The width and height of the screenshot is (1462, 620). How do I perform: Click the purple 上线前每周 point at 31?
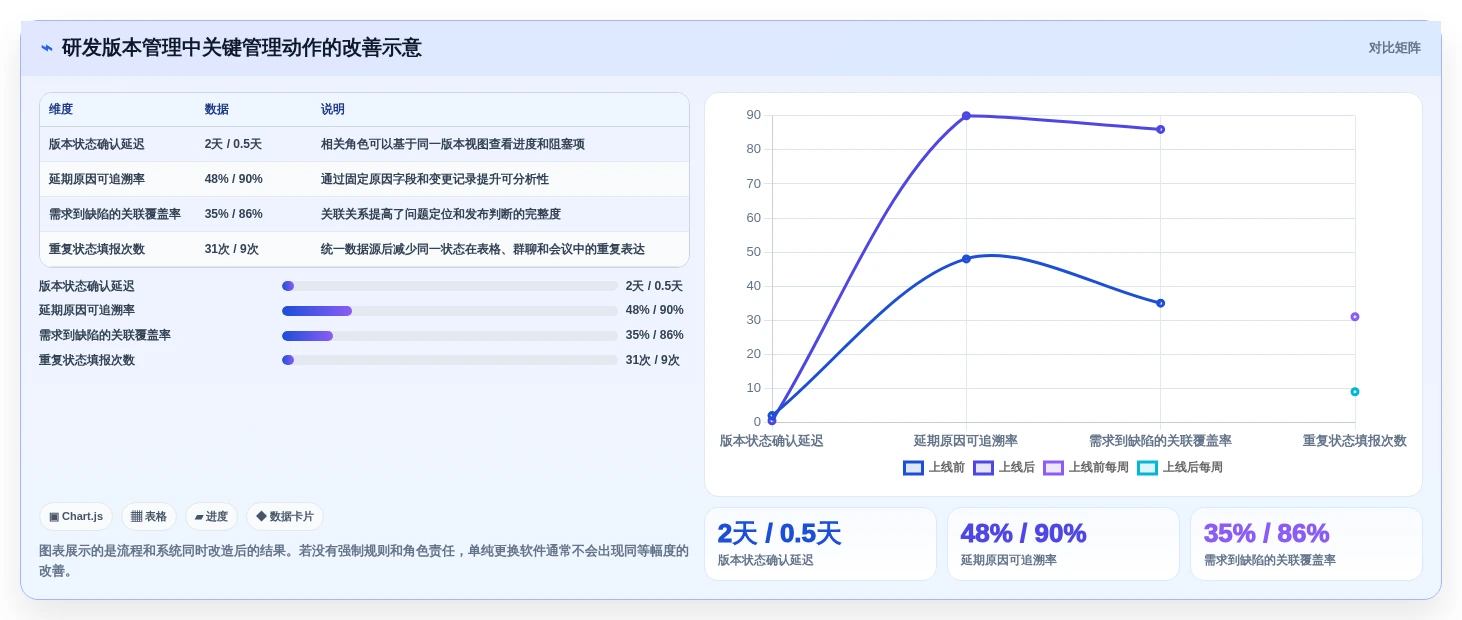[1355, 317]
